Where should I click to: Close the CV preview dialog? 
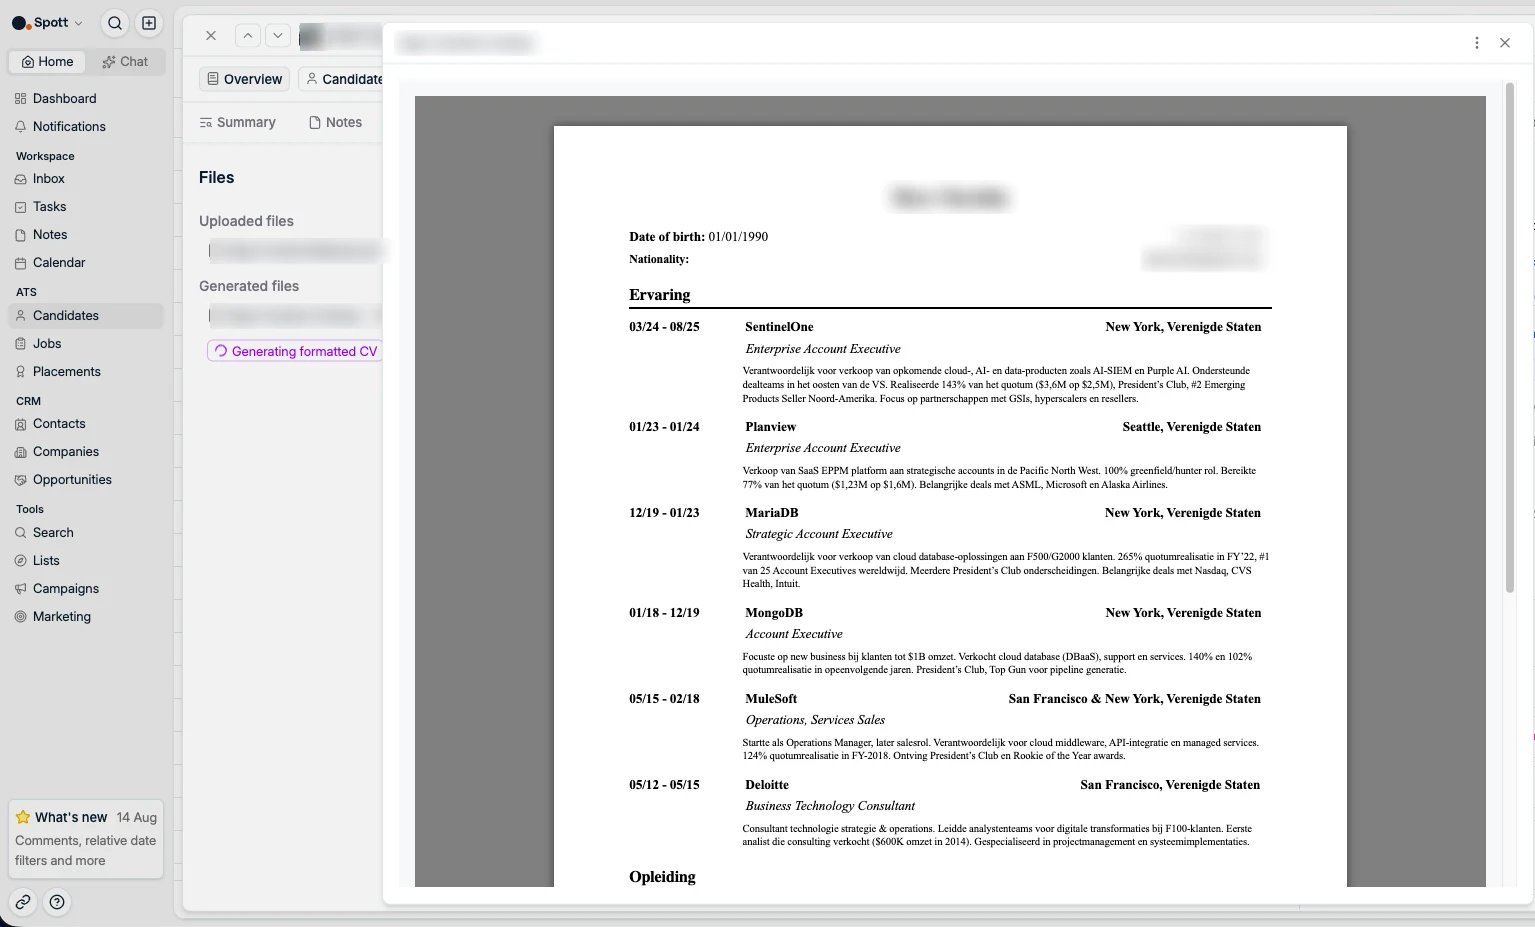1505,43
